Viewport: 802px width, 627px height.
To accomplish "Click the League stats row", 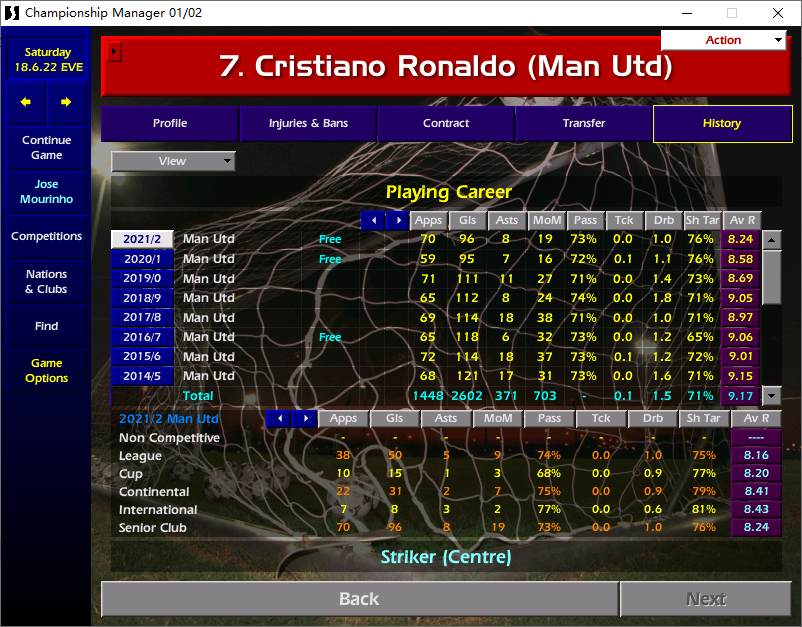I will (x=446, y=456).
